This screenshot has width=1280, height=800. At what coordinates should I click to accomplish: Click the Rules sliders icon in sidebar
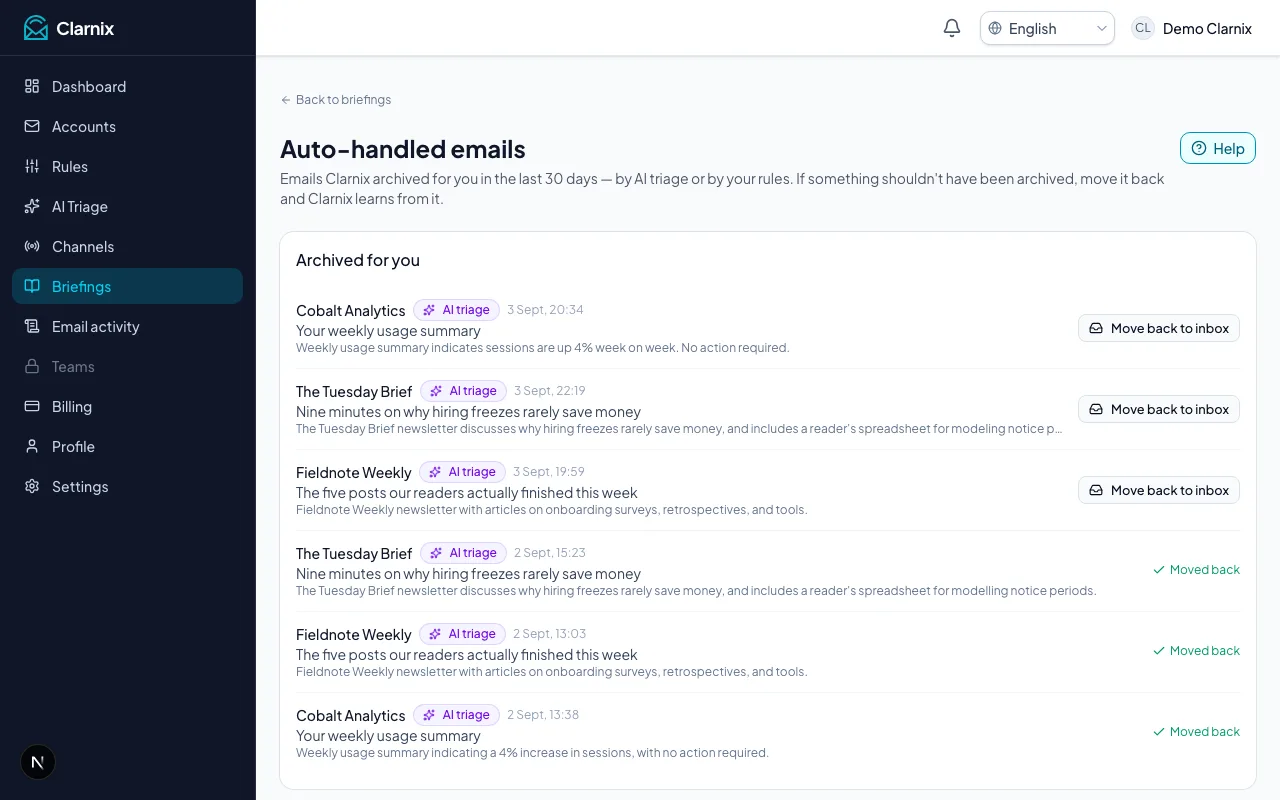tap(32, 166)
